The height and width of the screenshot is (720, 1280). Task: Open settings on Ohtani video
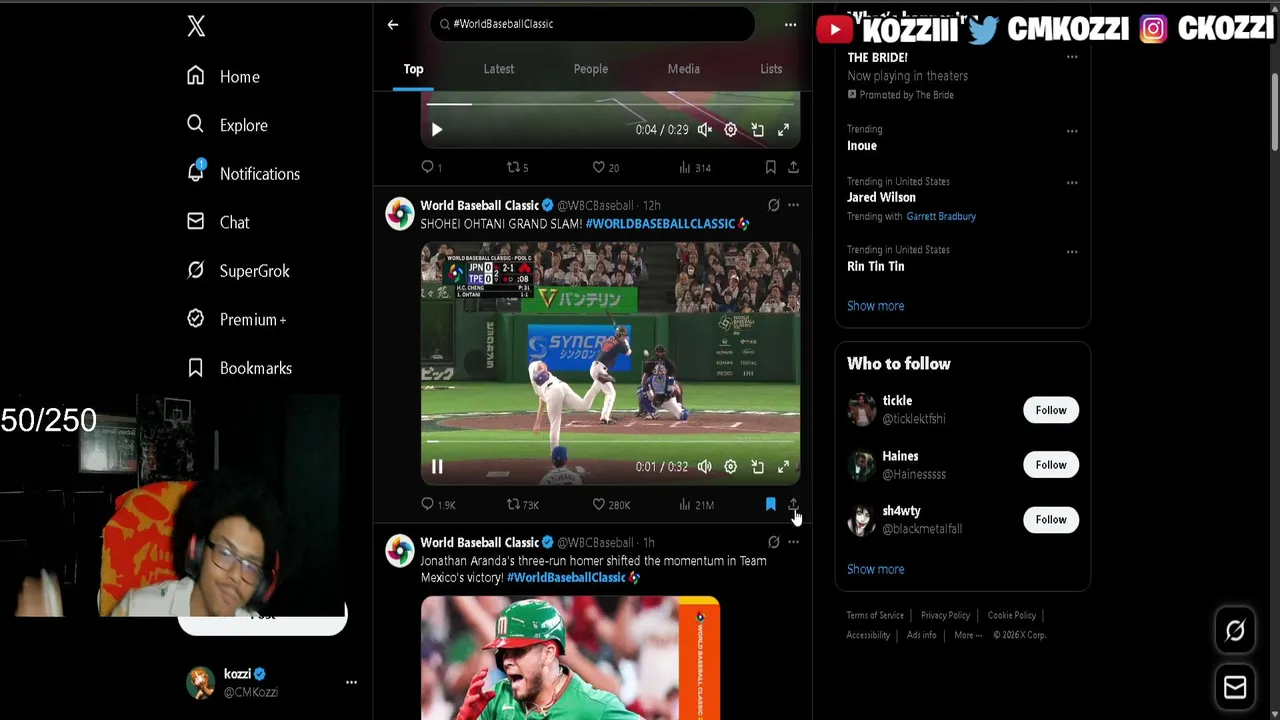coord(731,467)
